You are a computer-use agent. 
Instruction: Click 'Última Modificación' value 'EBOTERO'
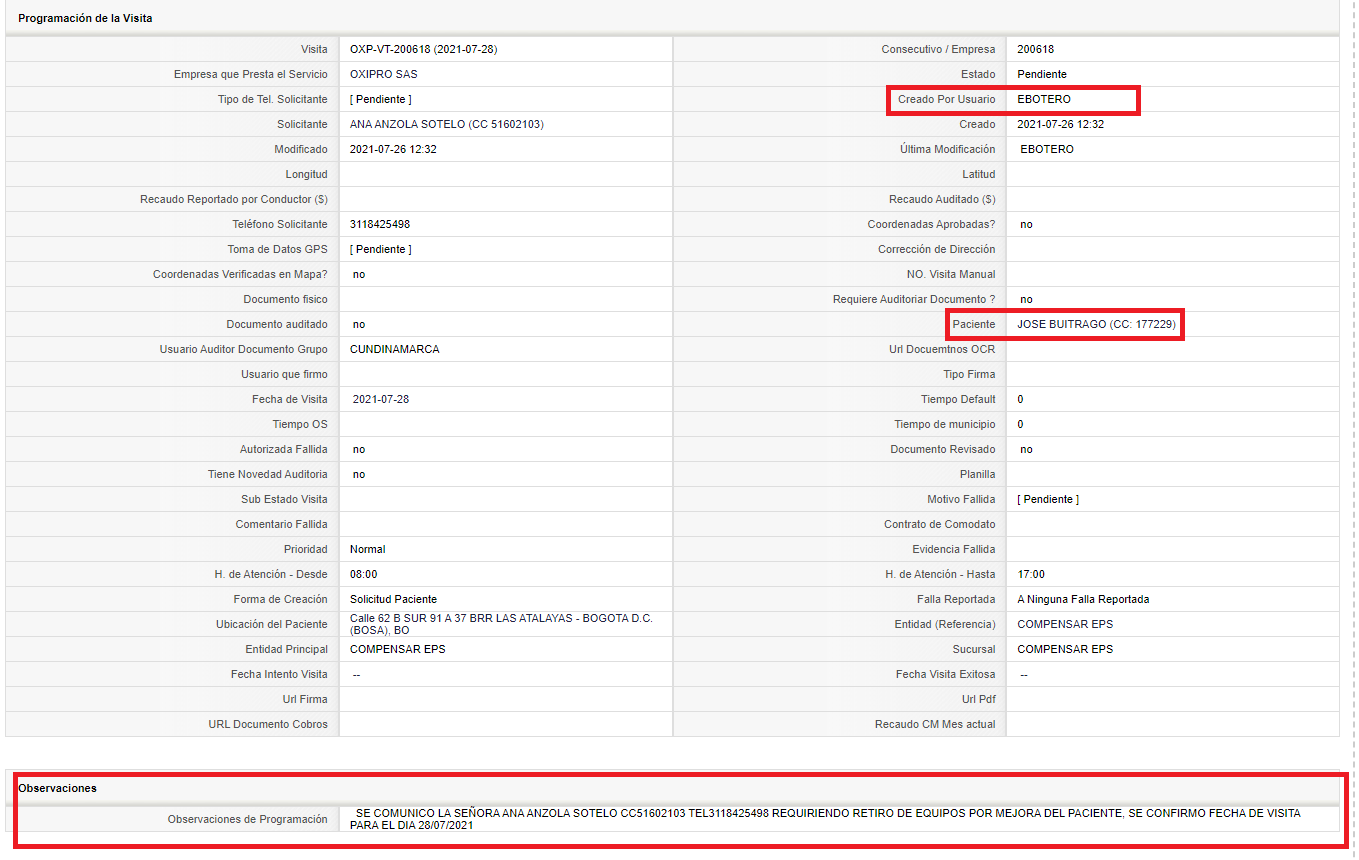(1047, 149)
